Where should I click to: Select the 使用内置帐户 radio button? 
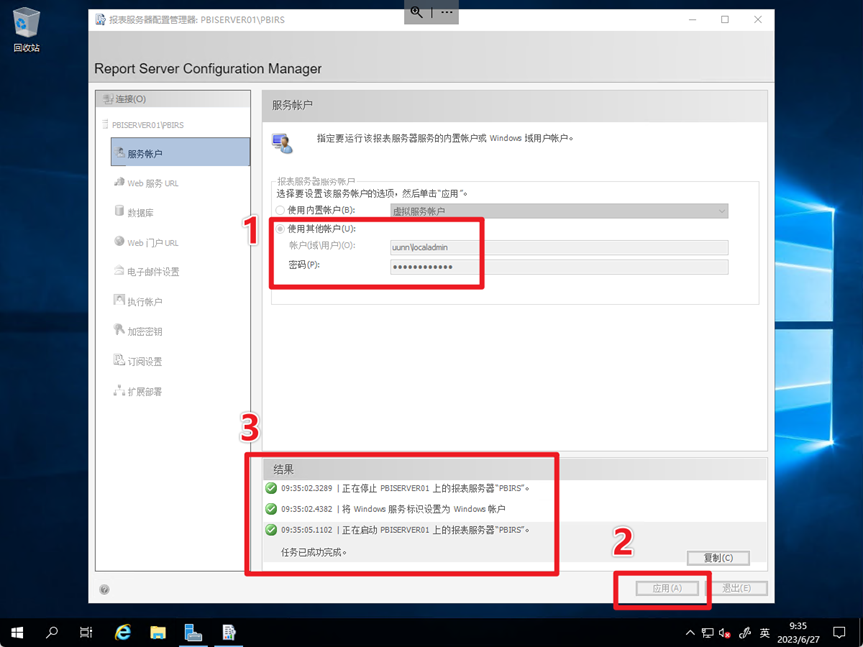280,211
